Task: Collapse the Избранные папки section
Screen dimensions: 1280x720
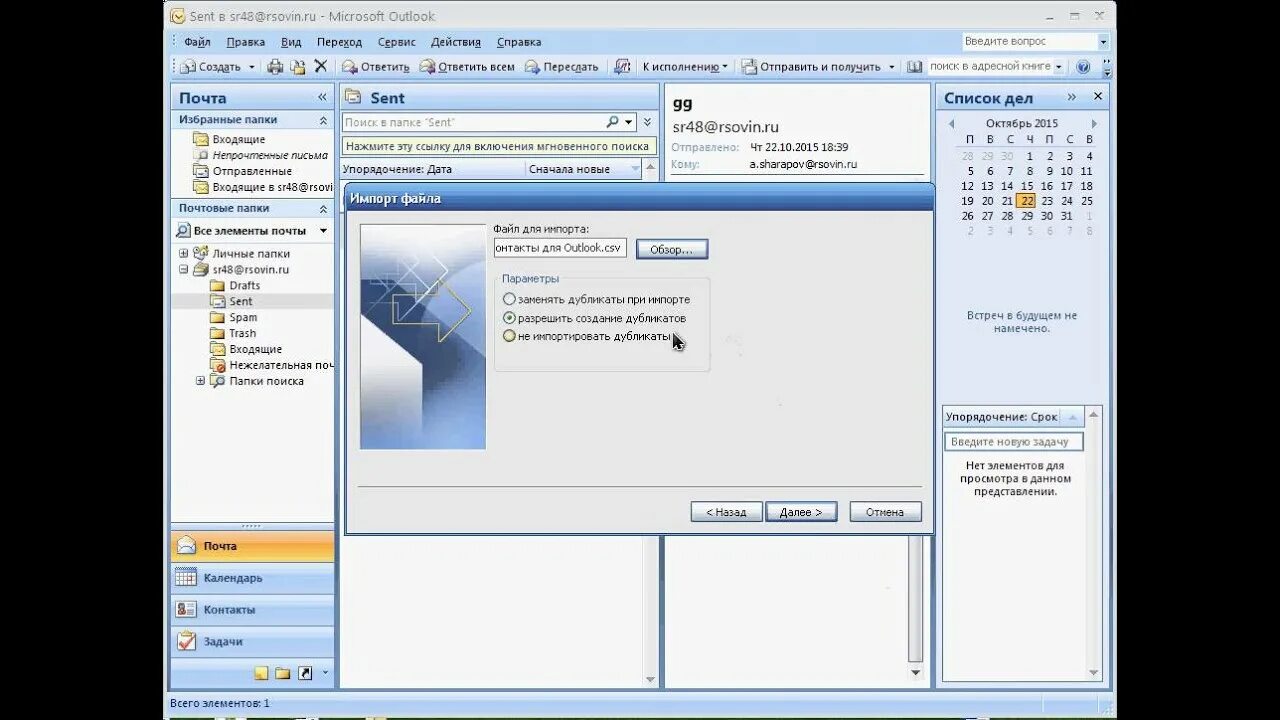Action: click(x=323, y=120)
